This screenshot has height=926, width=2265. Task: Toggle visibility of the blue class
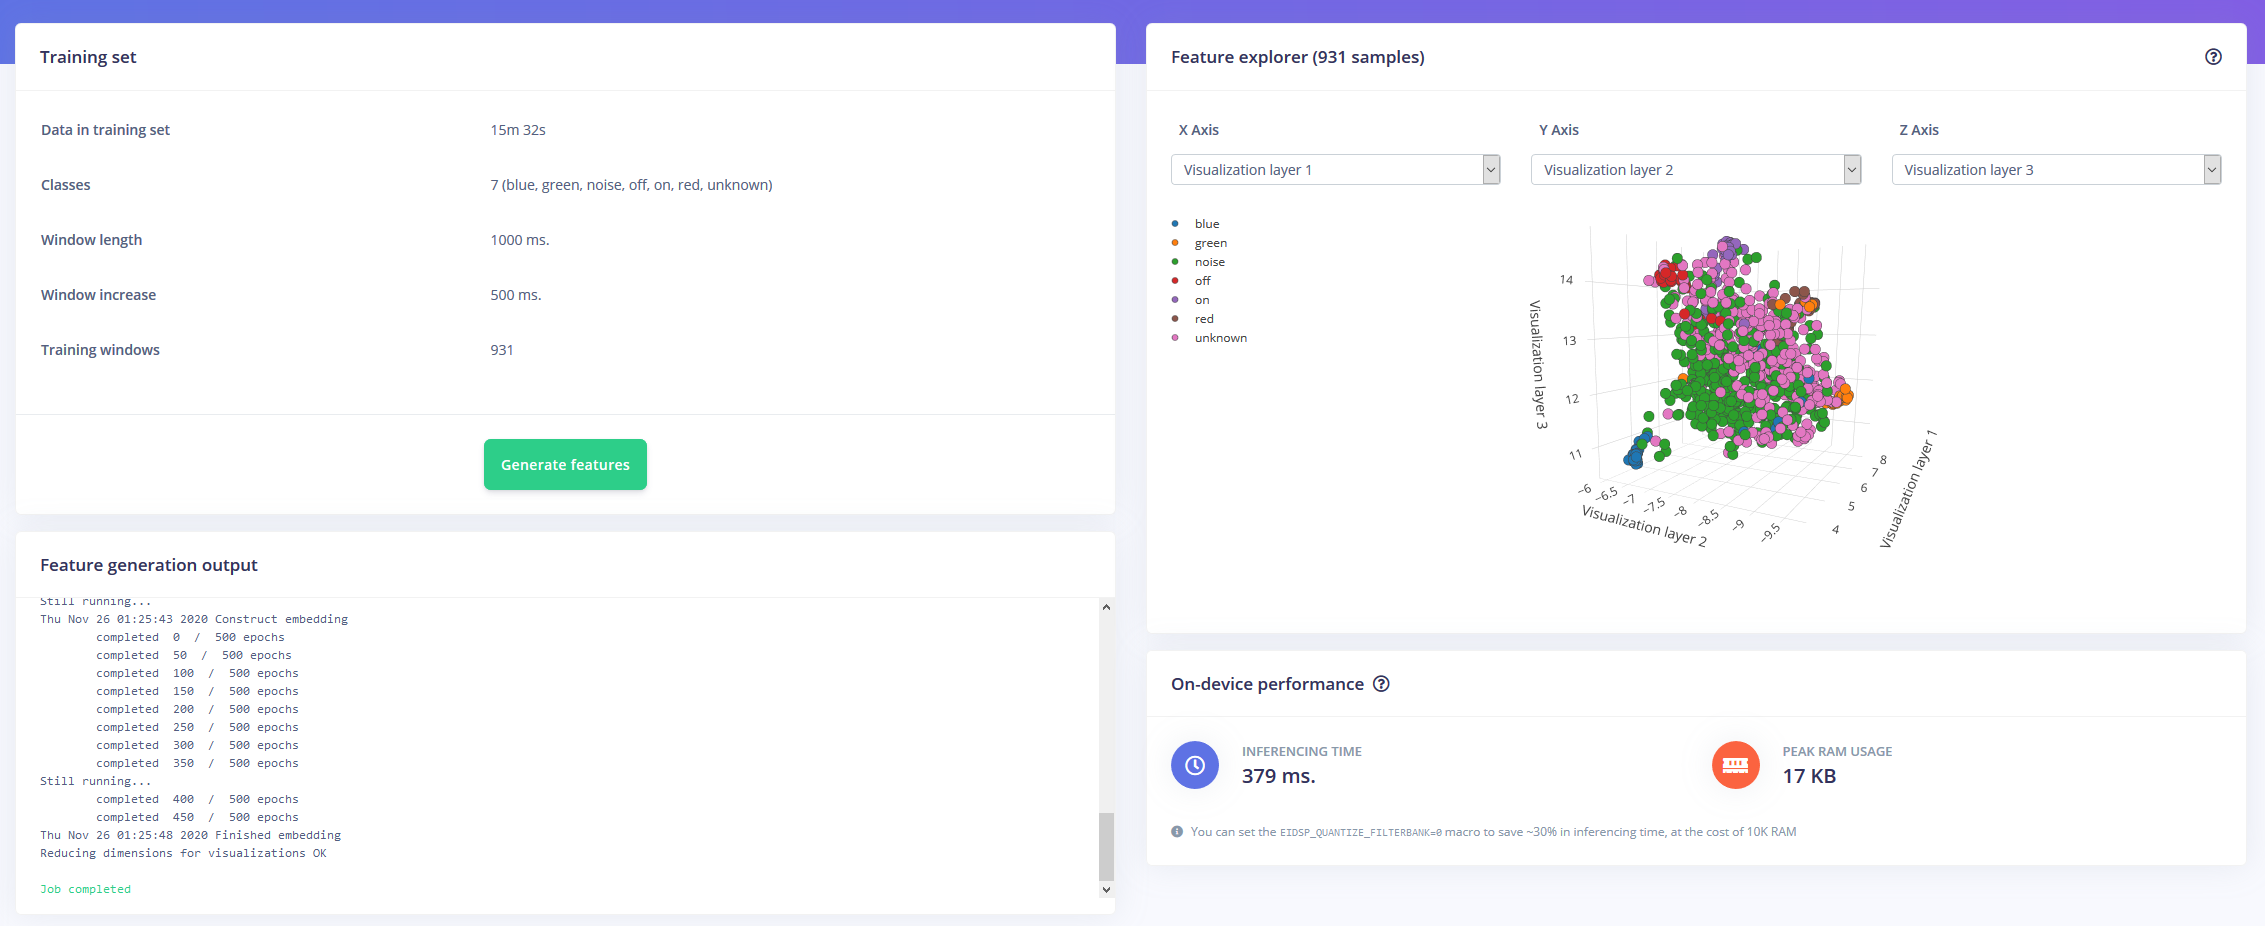[1207, 223]
